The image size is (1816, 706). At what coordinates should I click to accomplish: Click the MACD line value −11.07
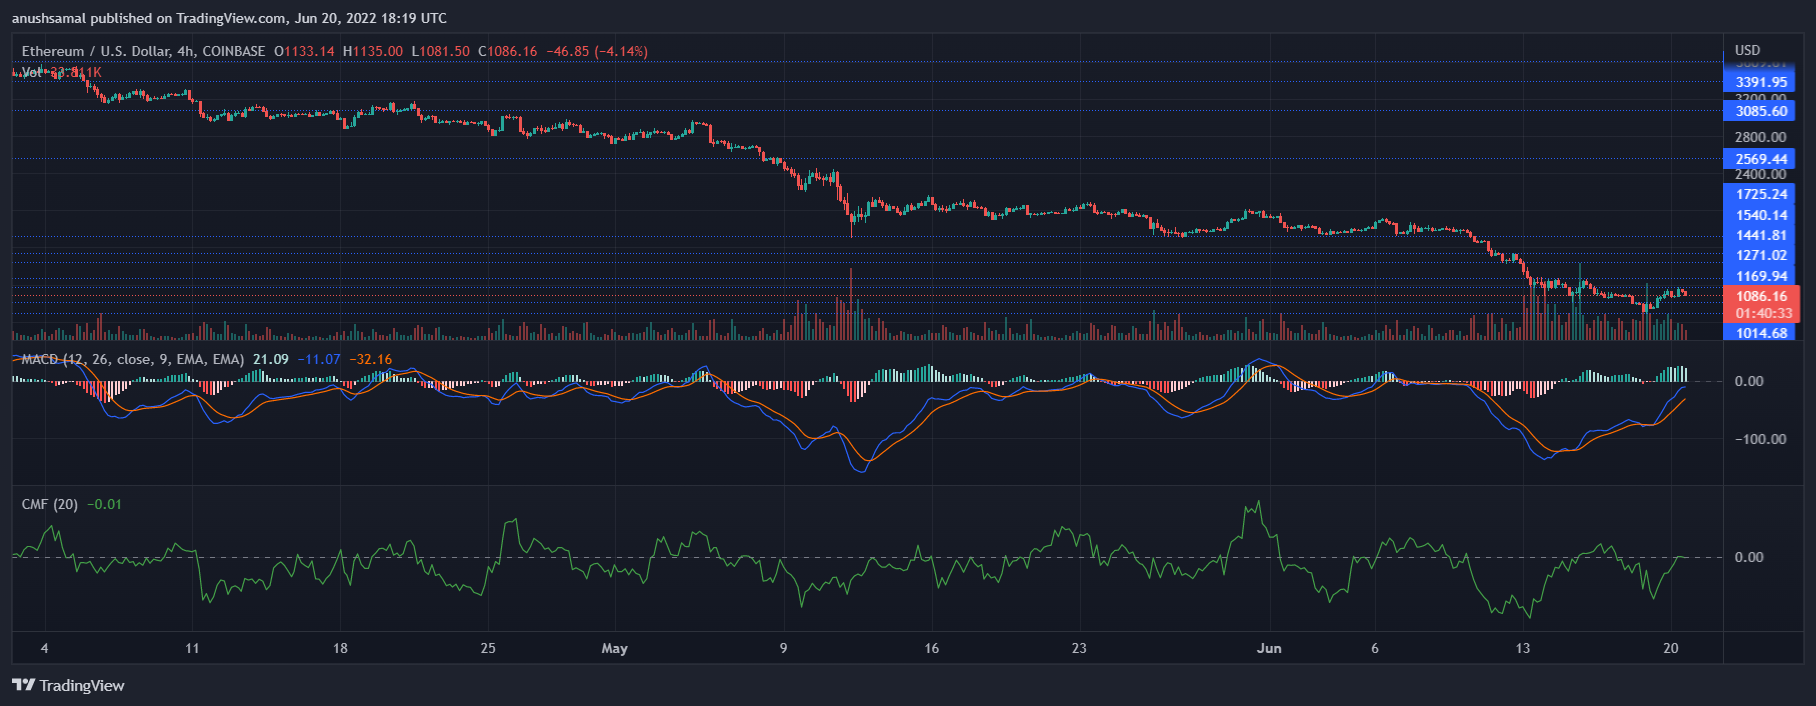point(319,359)
